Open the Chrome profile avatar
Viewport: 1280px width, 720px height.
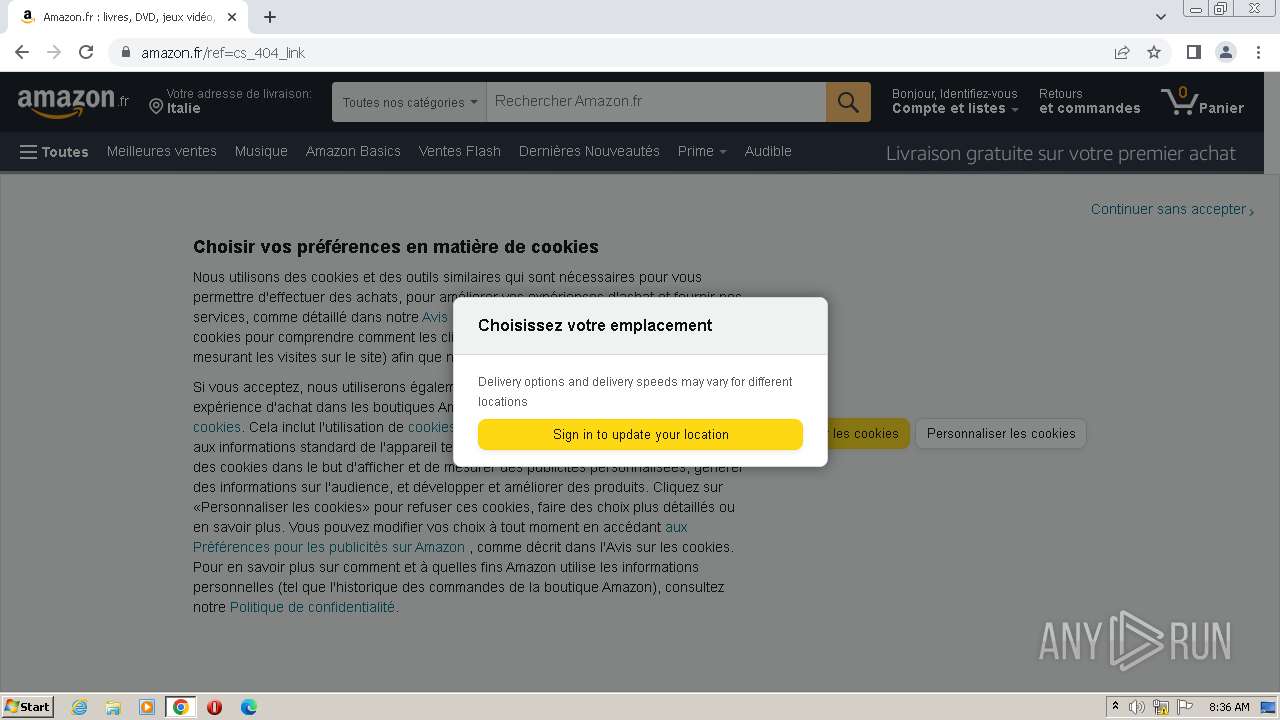(x=1225, y=52)
